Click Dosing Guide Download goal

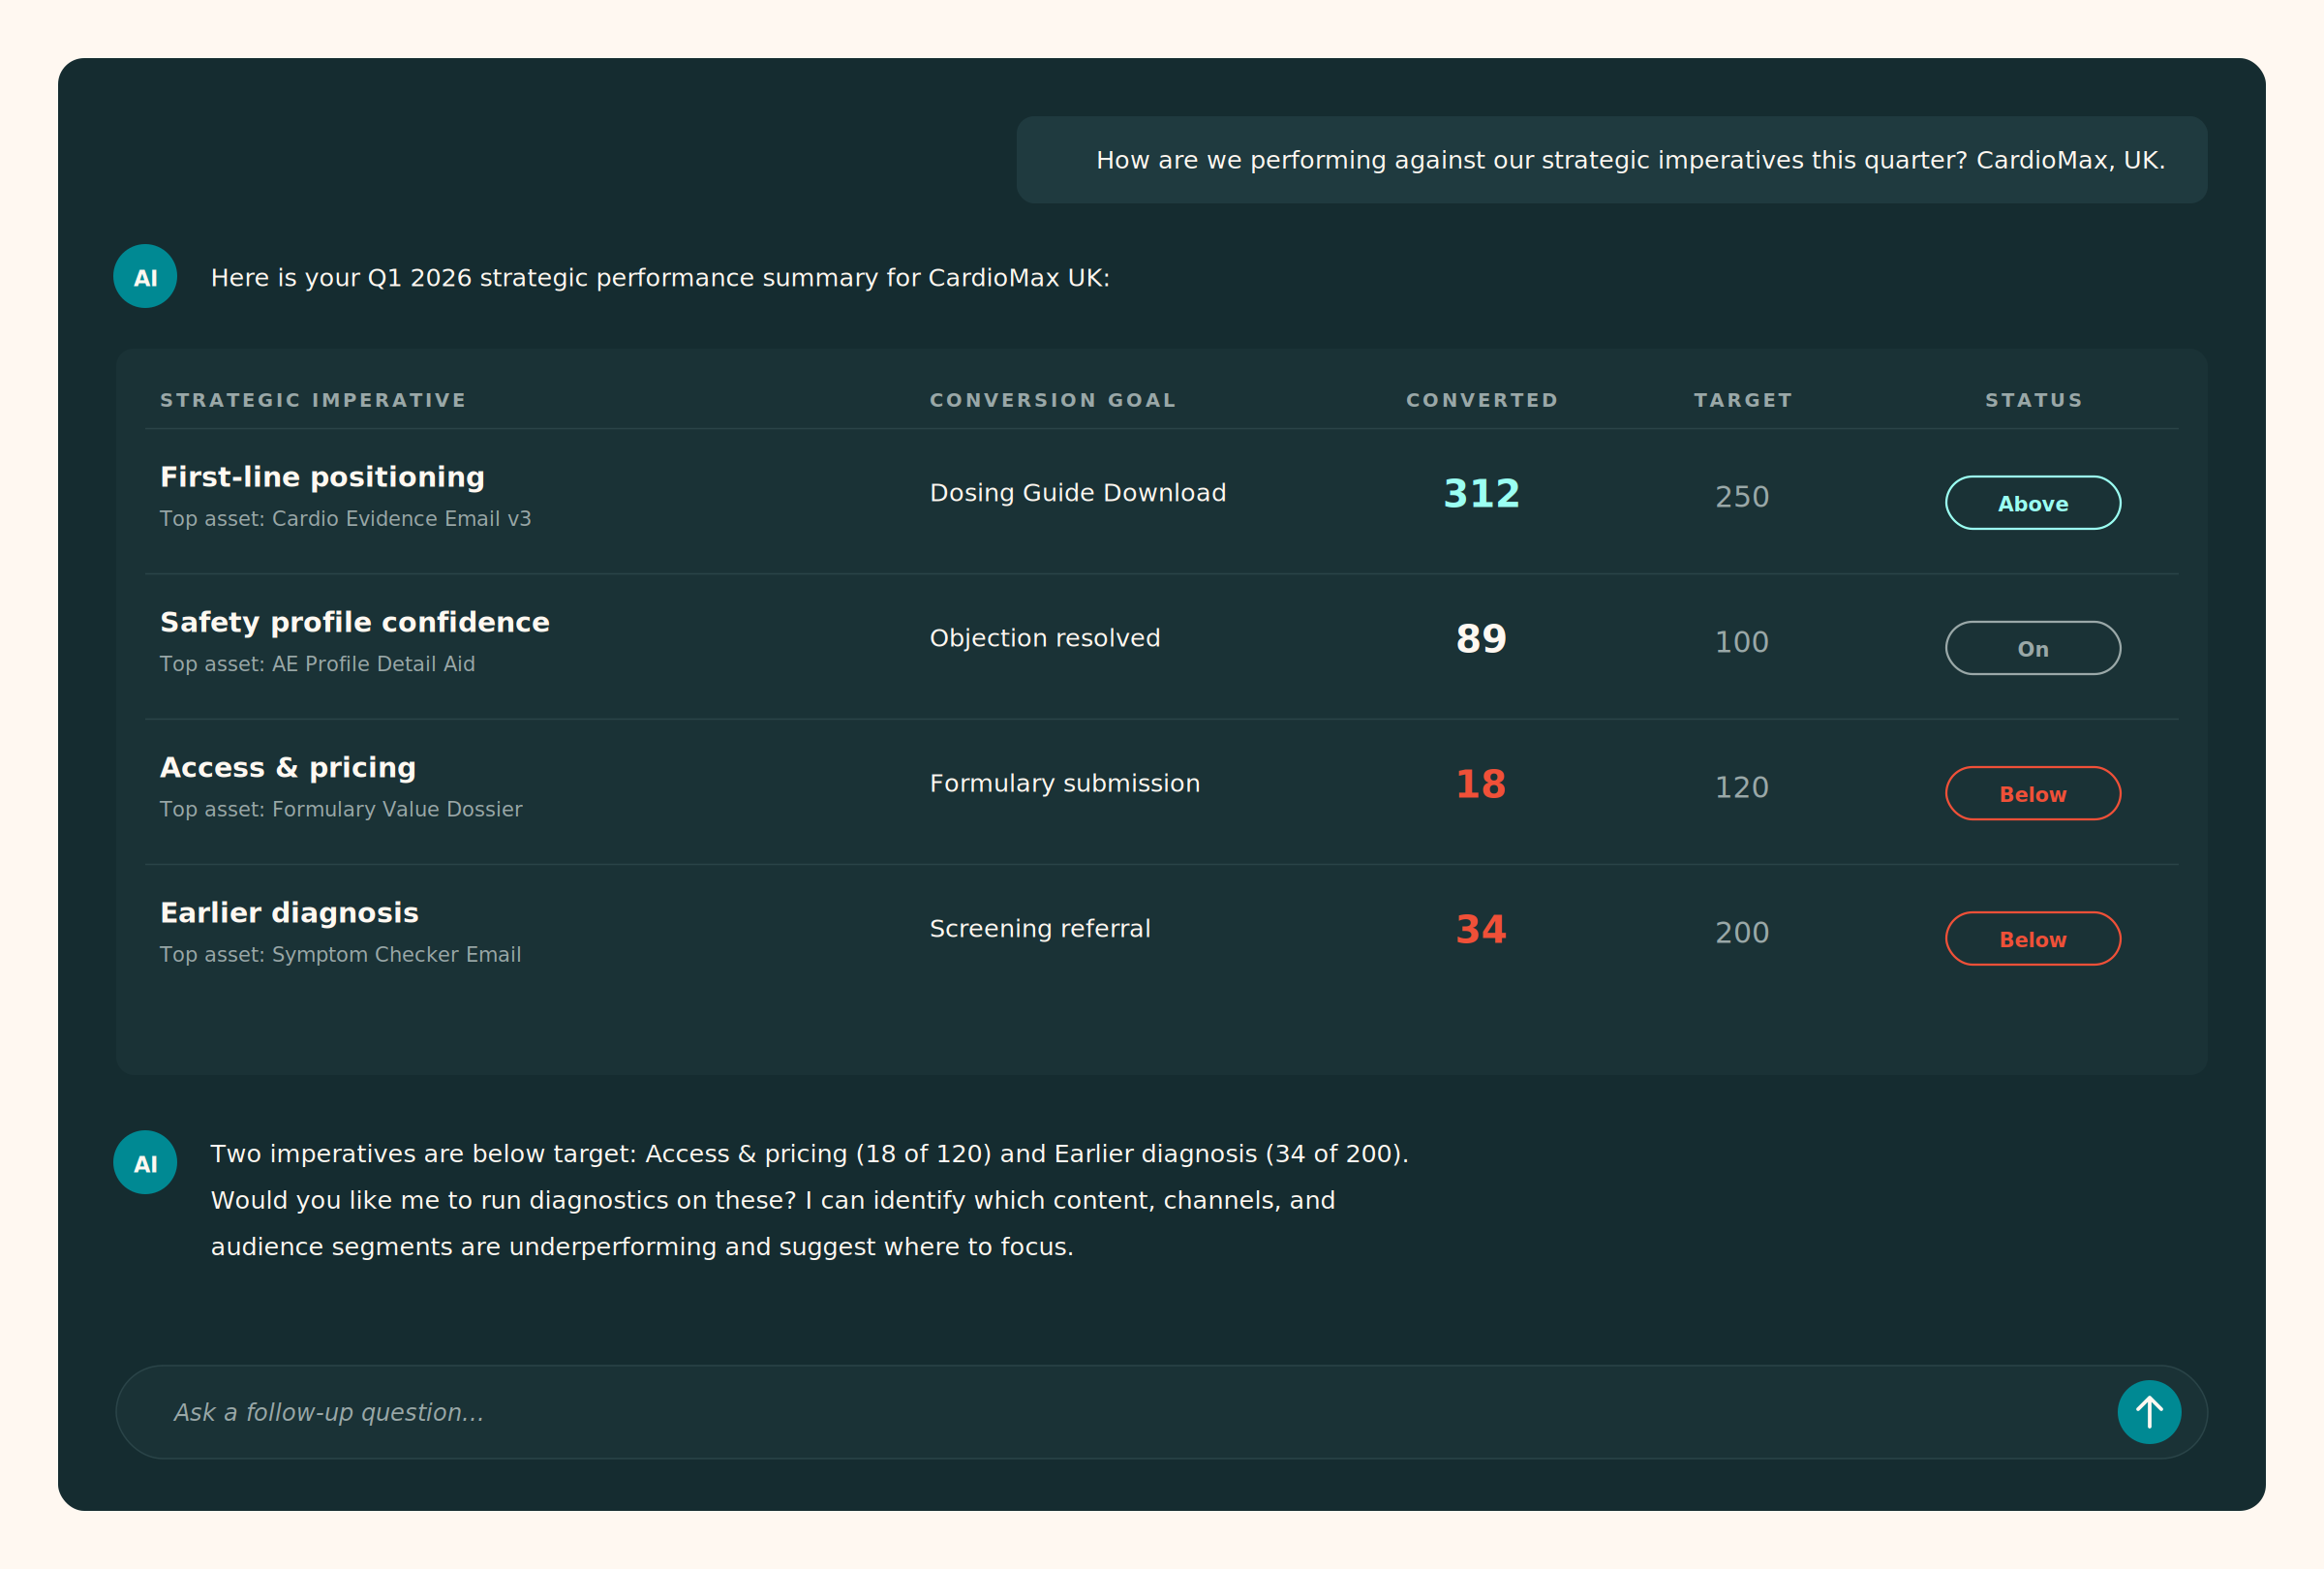coord(1078,493)
